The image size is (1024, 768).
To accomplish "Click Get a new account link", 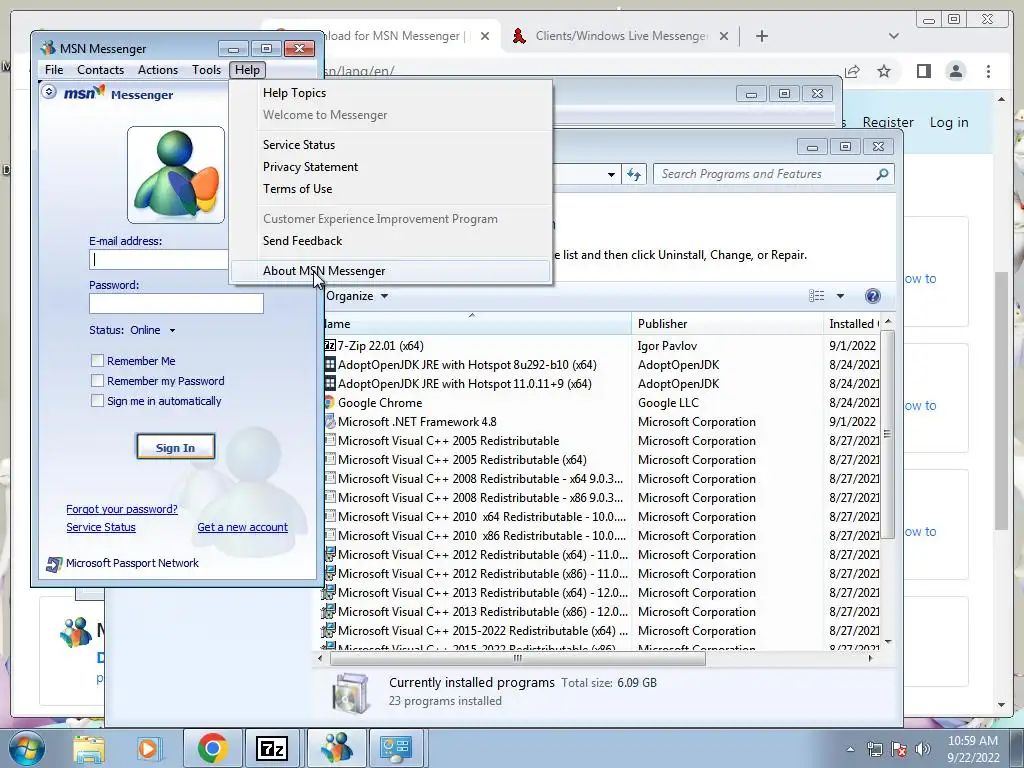I will click(x=242, y=528).
